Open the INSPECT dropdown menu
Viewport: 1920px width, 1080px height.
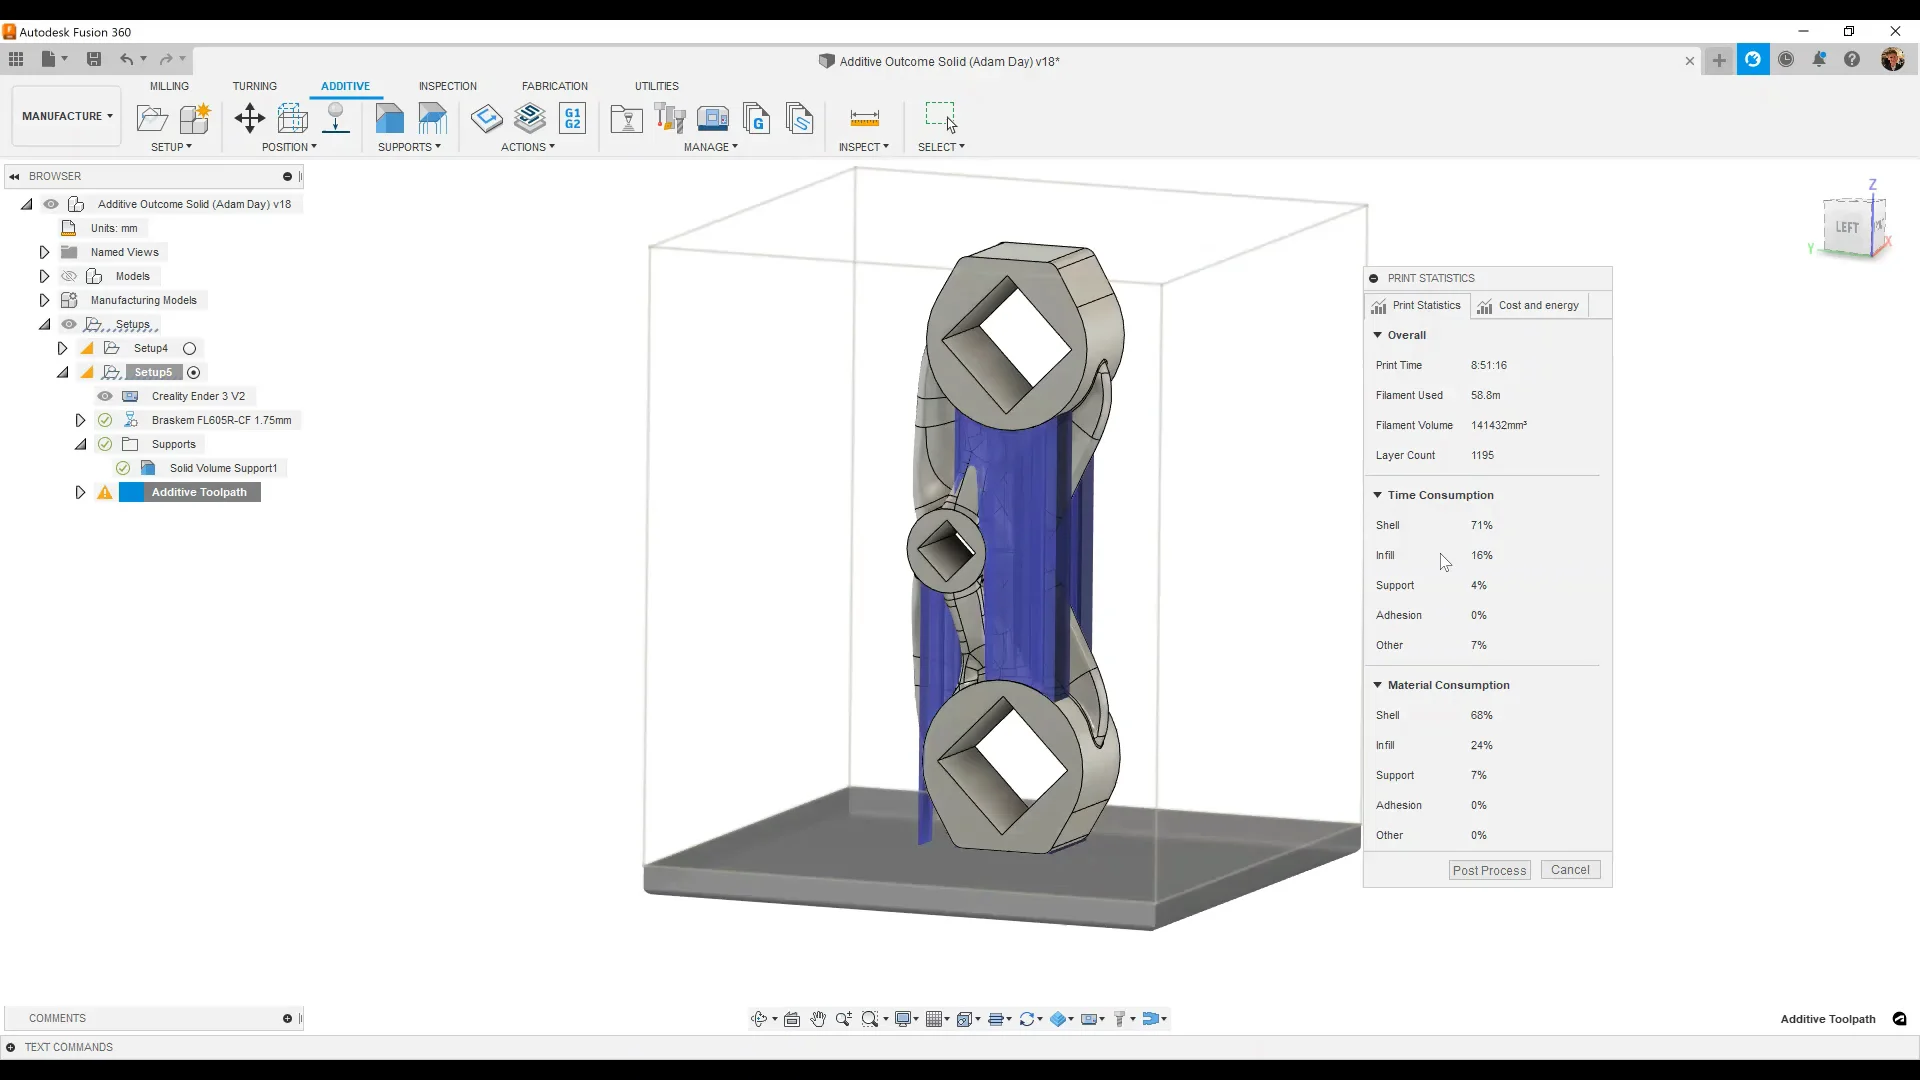(x=863, y=147)
